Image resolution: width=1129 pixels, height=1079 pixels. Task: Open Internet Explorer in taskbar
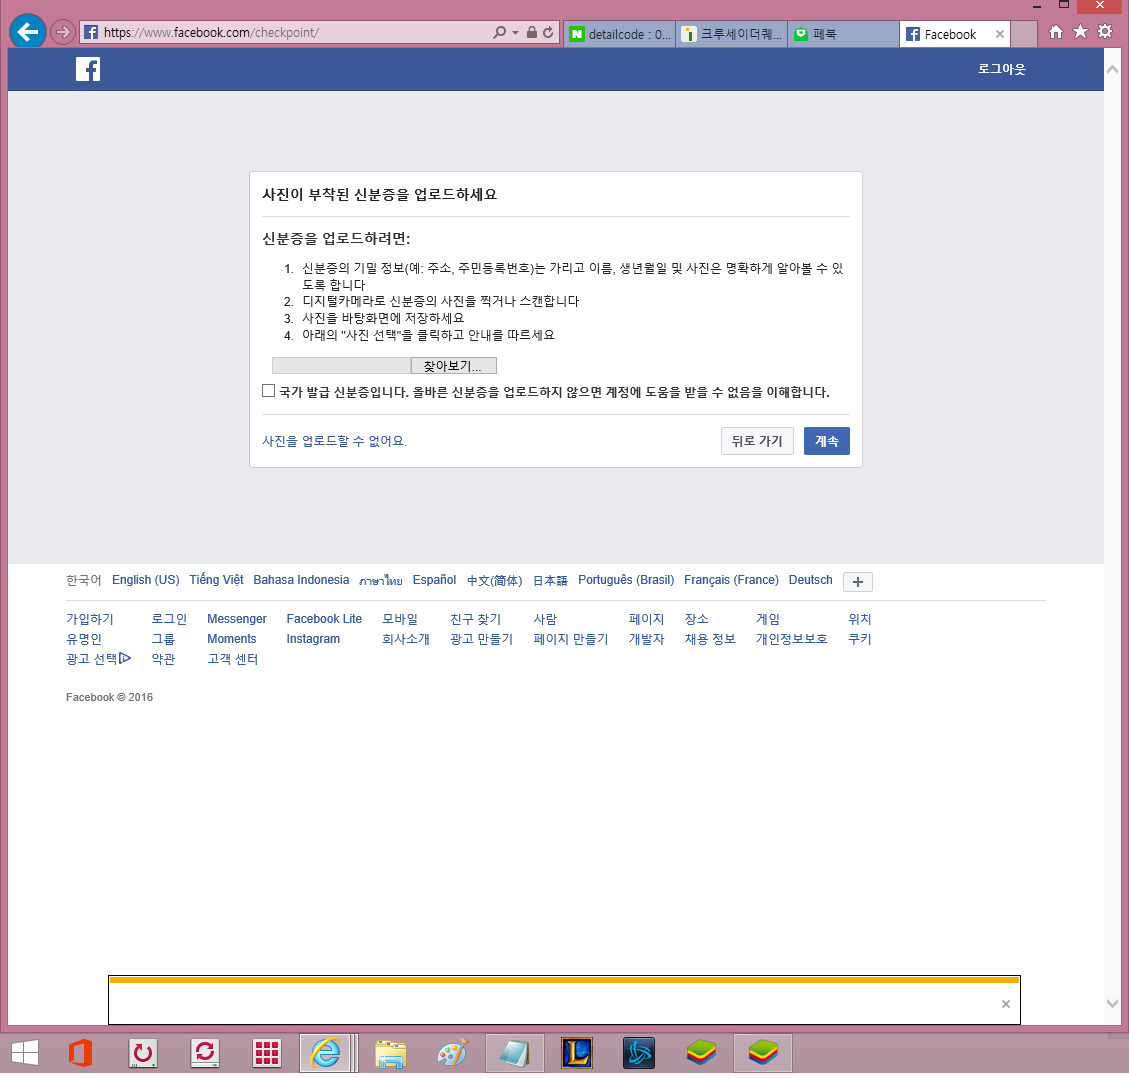pyautogui.click(x=325, y=1055)
